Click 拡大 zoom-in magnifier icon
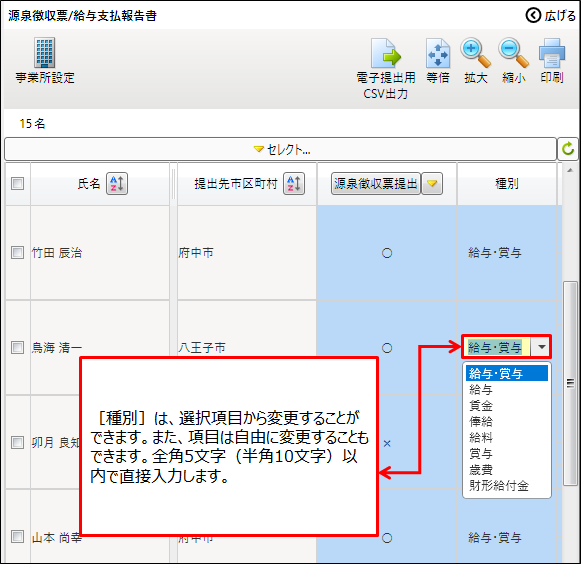This screenshot has width=581, height=564. (x=475, y=53)
